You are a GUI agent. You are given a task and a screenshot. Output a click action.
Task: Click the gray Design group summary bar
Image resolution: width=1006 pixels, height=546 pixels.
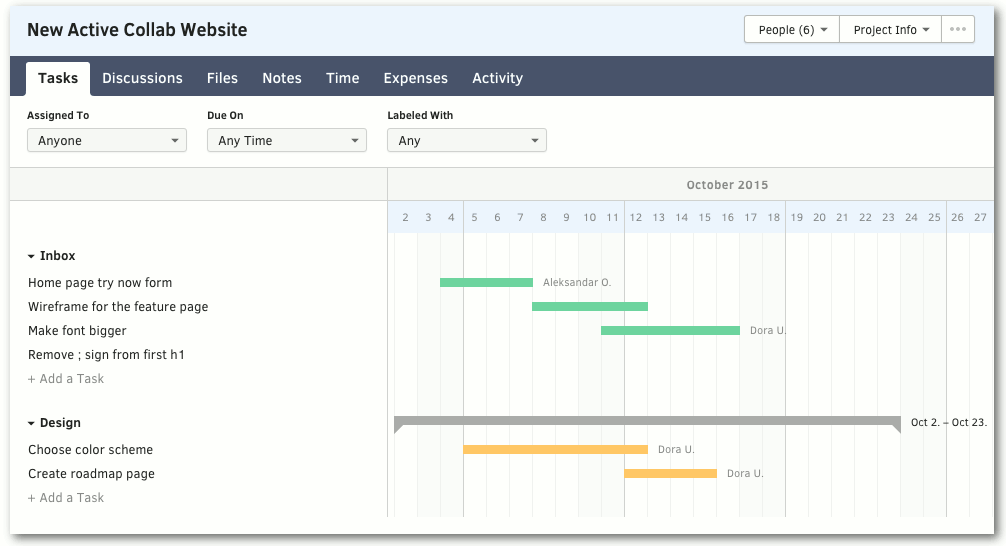point(647,422)
